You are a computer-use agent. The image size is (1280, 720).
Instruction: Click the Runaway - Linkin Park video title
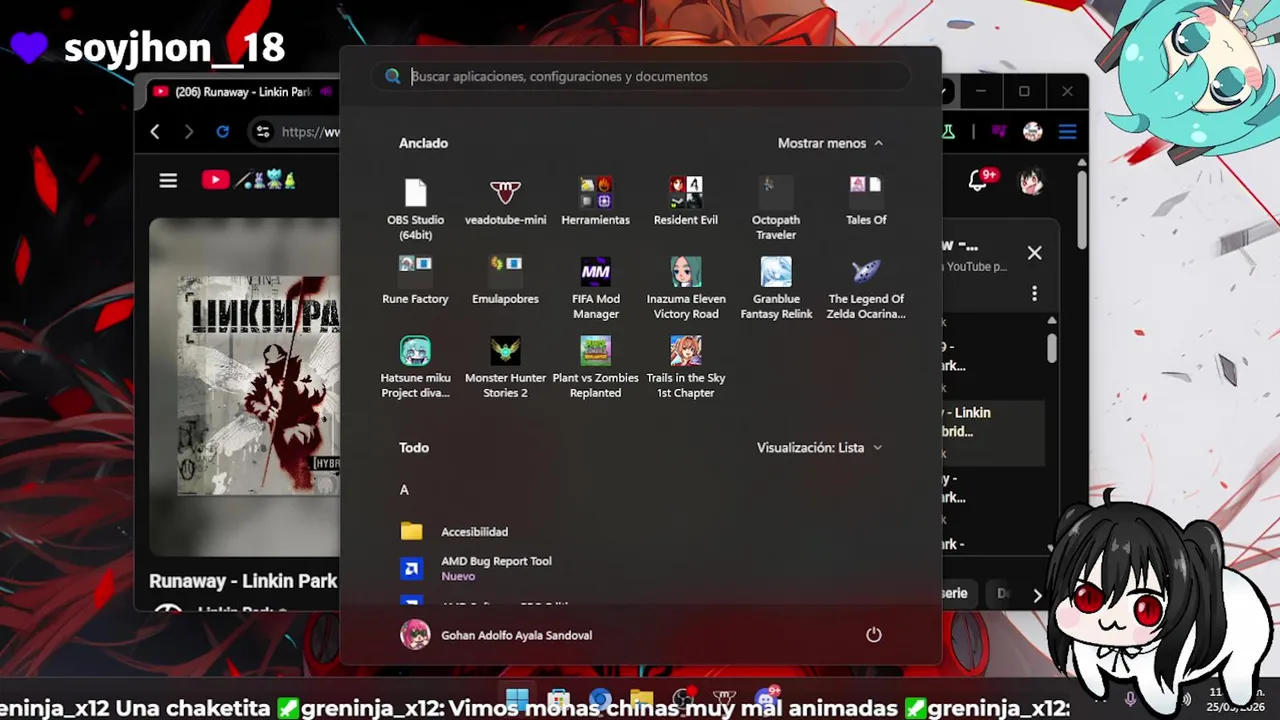243,581
